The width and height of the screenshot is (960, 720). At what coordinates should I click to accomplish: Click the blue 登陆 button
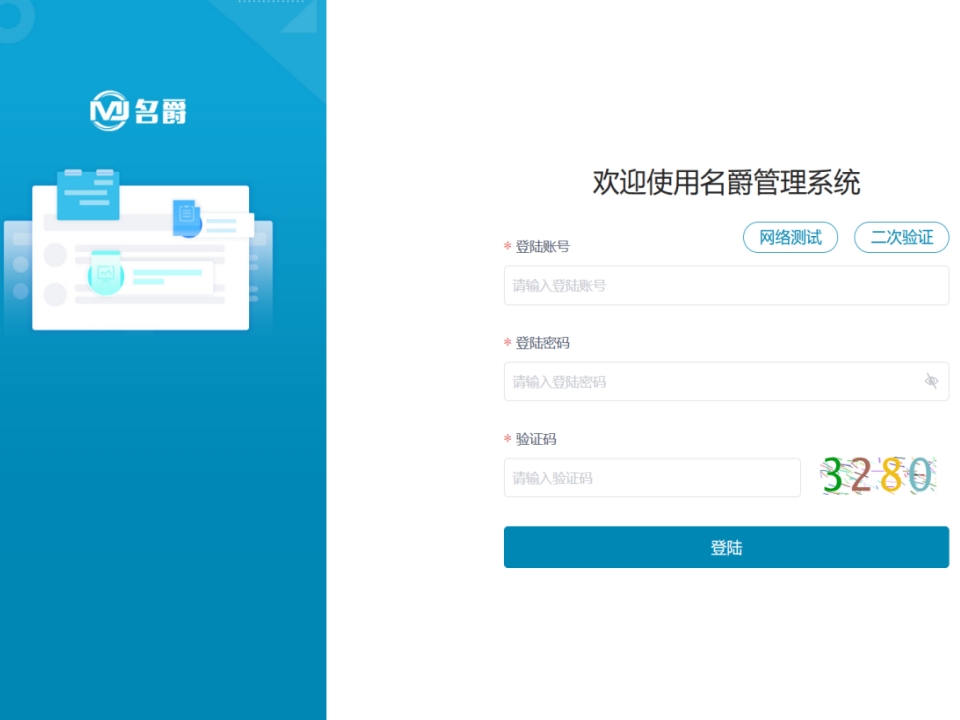tap(726, 547)
